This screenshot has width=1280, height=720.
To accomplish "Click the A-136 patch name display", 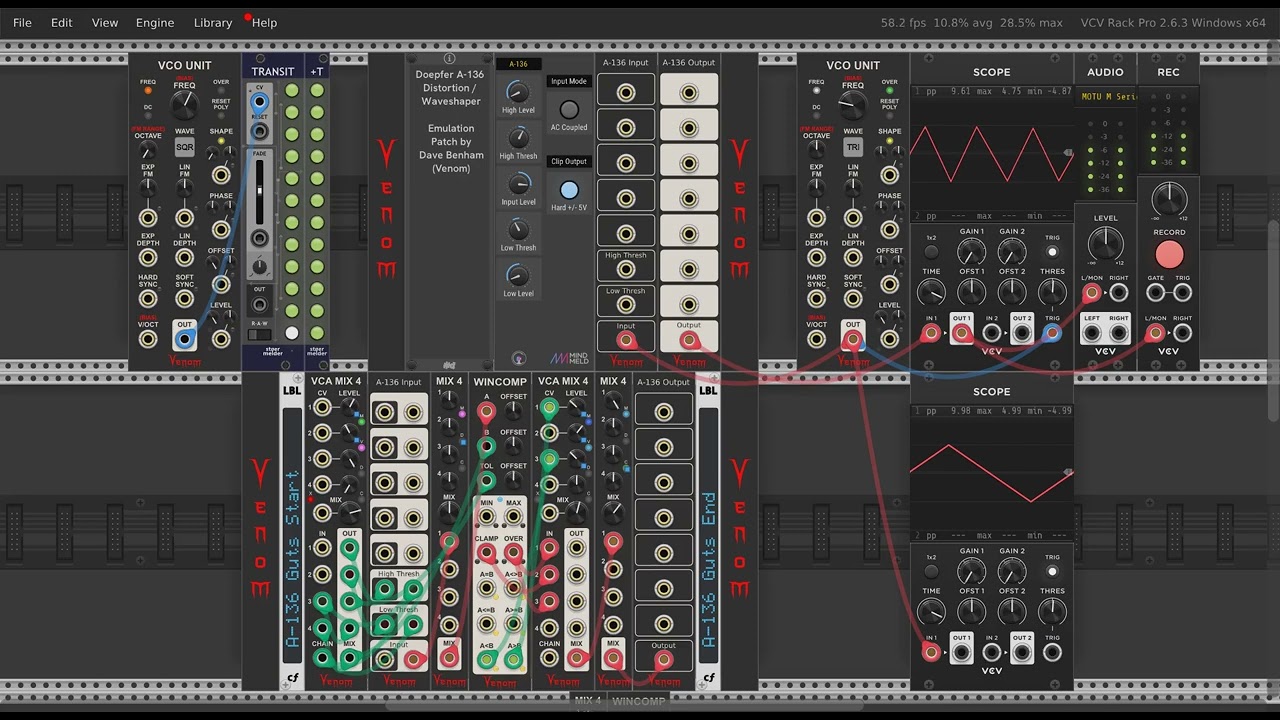I will [x=518, y=64].
